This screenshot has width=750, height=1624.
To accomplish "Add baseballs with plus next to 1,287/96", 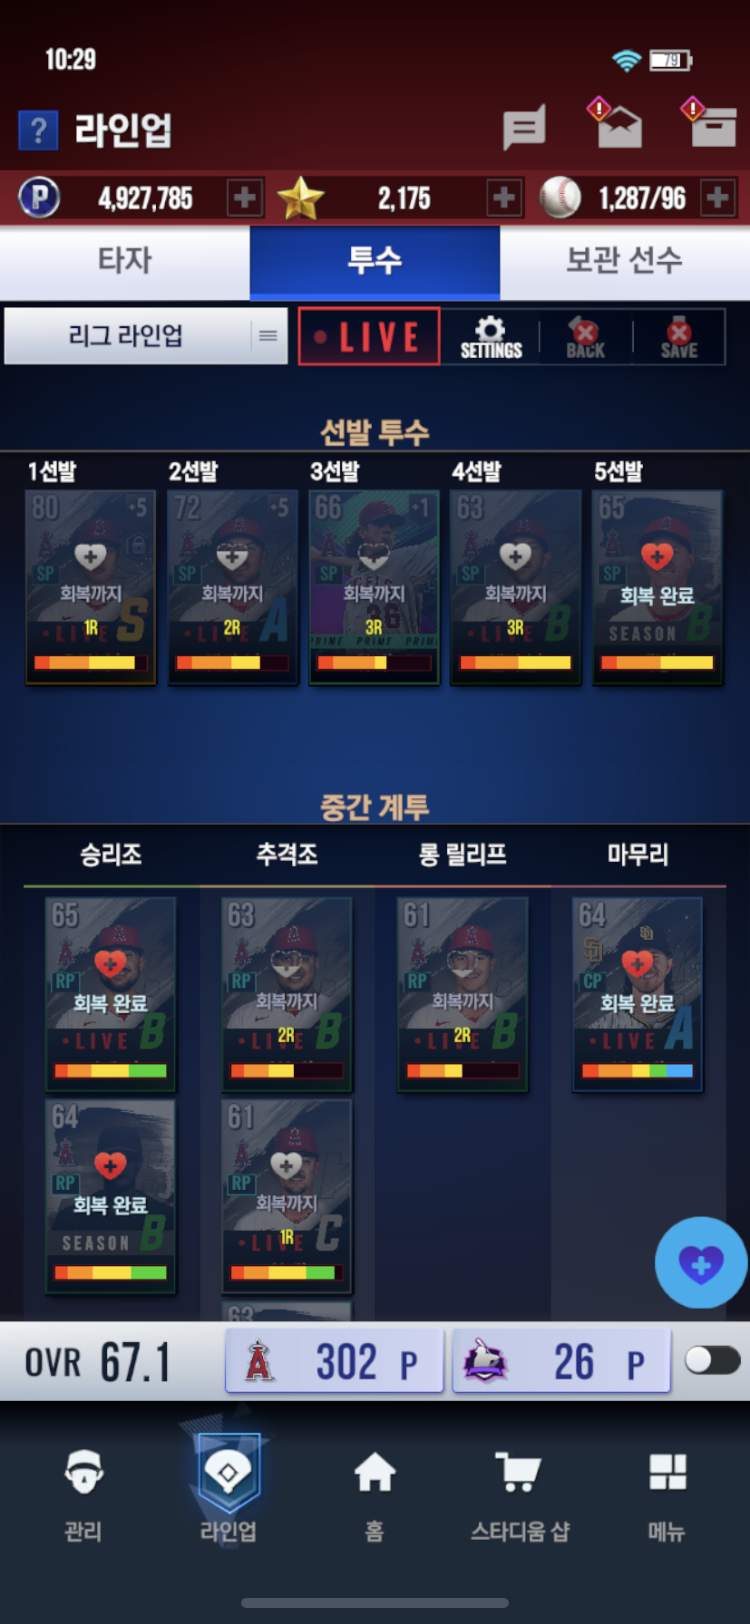I will click(717, 198).
